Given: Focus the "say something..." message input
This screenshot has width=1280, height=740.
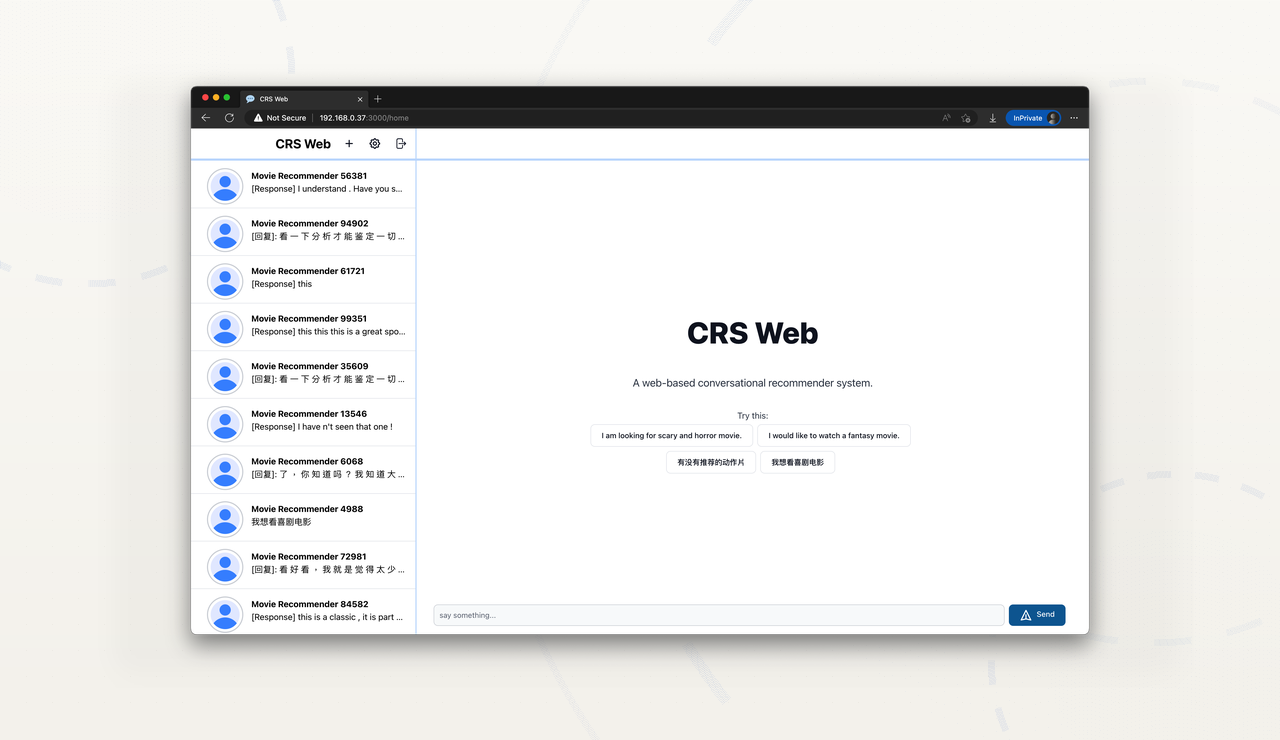Looking at the screenshot, I should [719, 615].
